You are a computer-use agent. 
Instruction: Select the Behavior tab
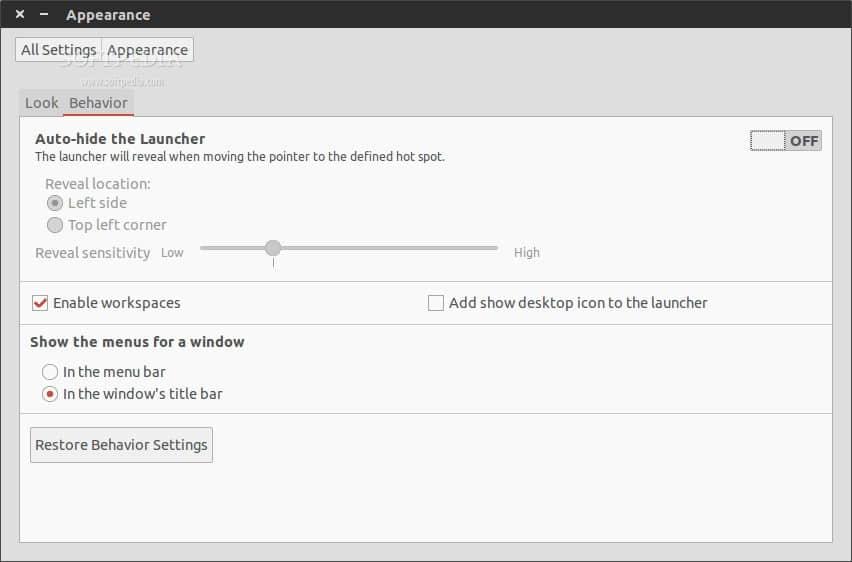98,103
